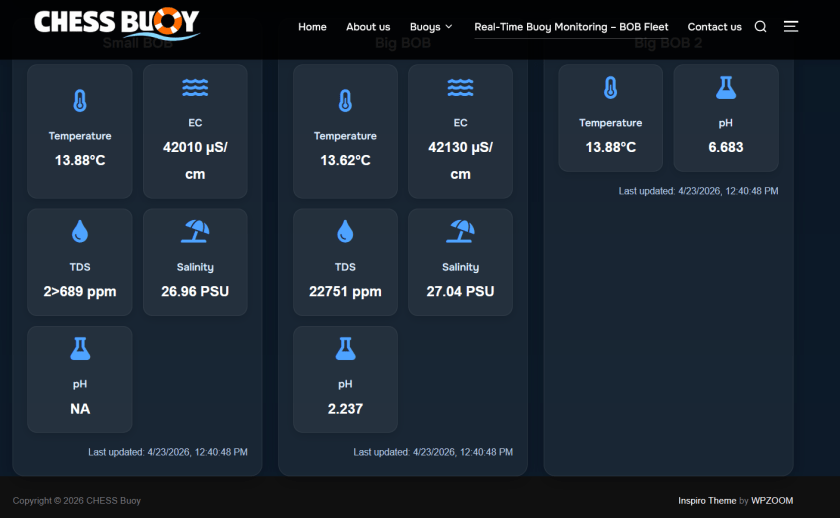
Task: Click Big BOB pH 2.237 card
Action: [345, 379]
